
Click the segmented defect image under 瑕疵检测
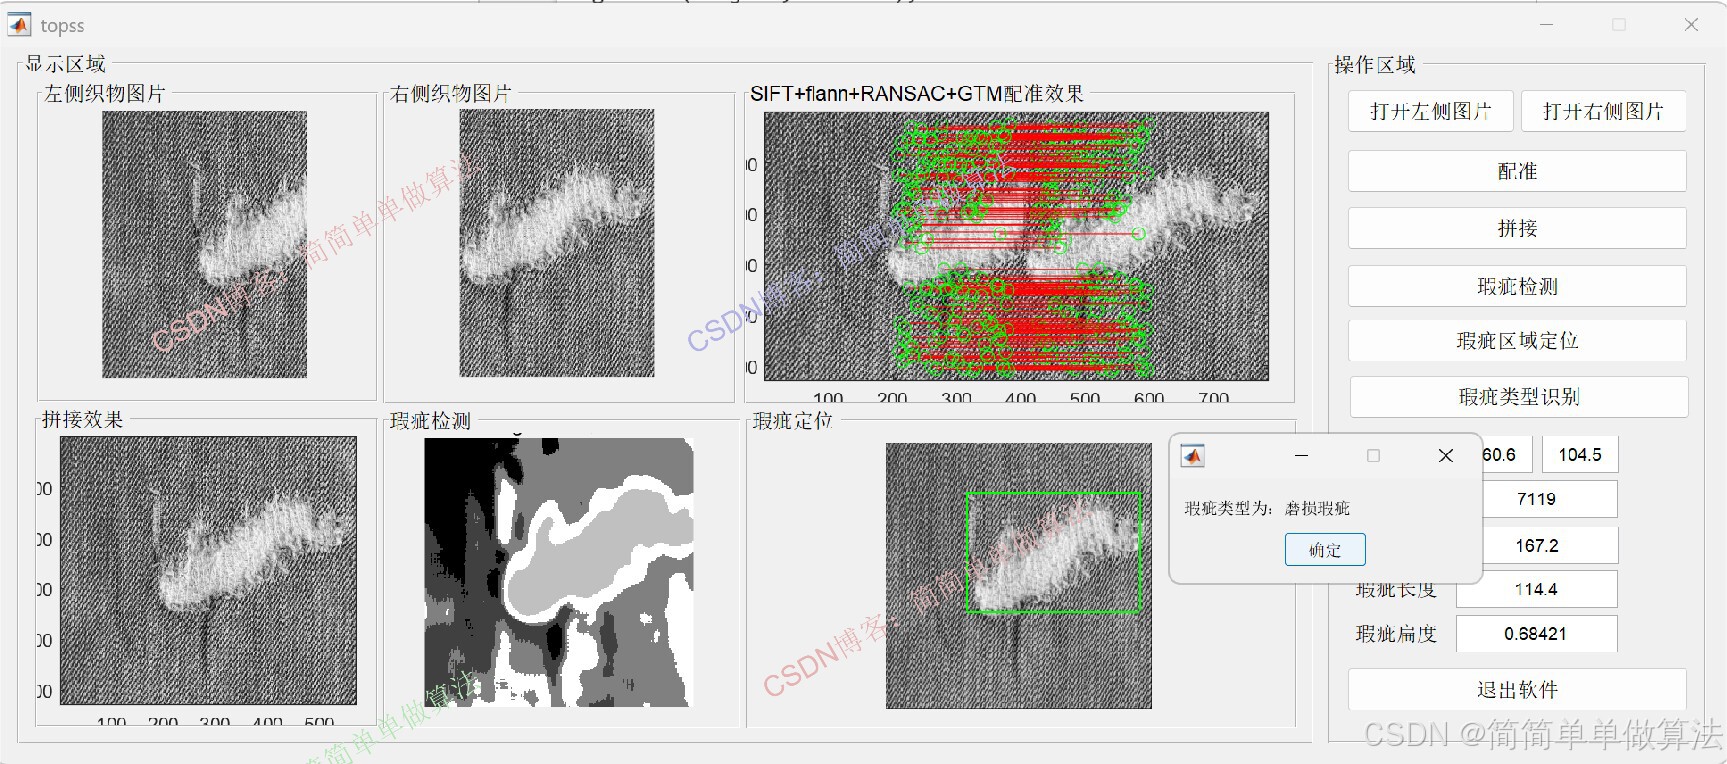pyautogui.click(x=559, y=573)
